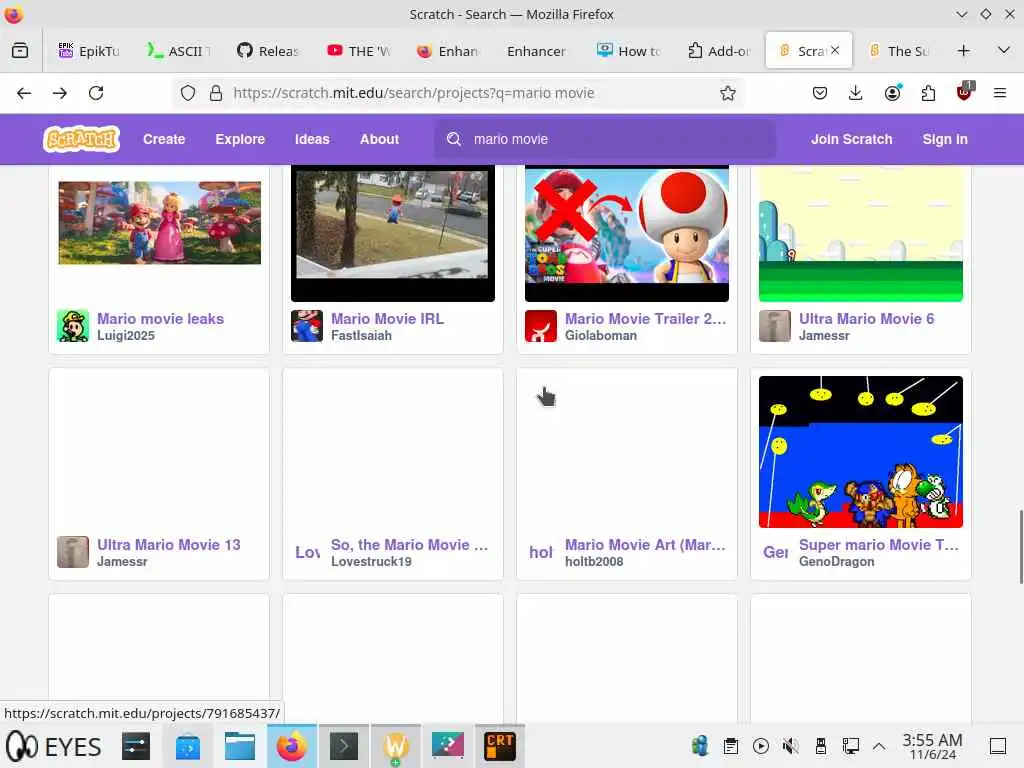Open the Create menu item

click(164, 139)
